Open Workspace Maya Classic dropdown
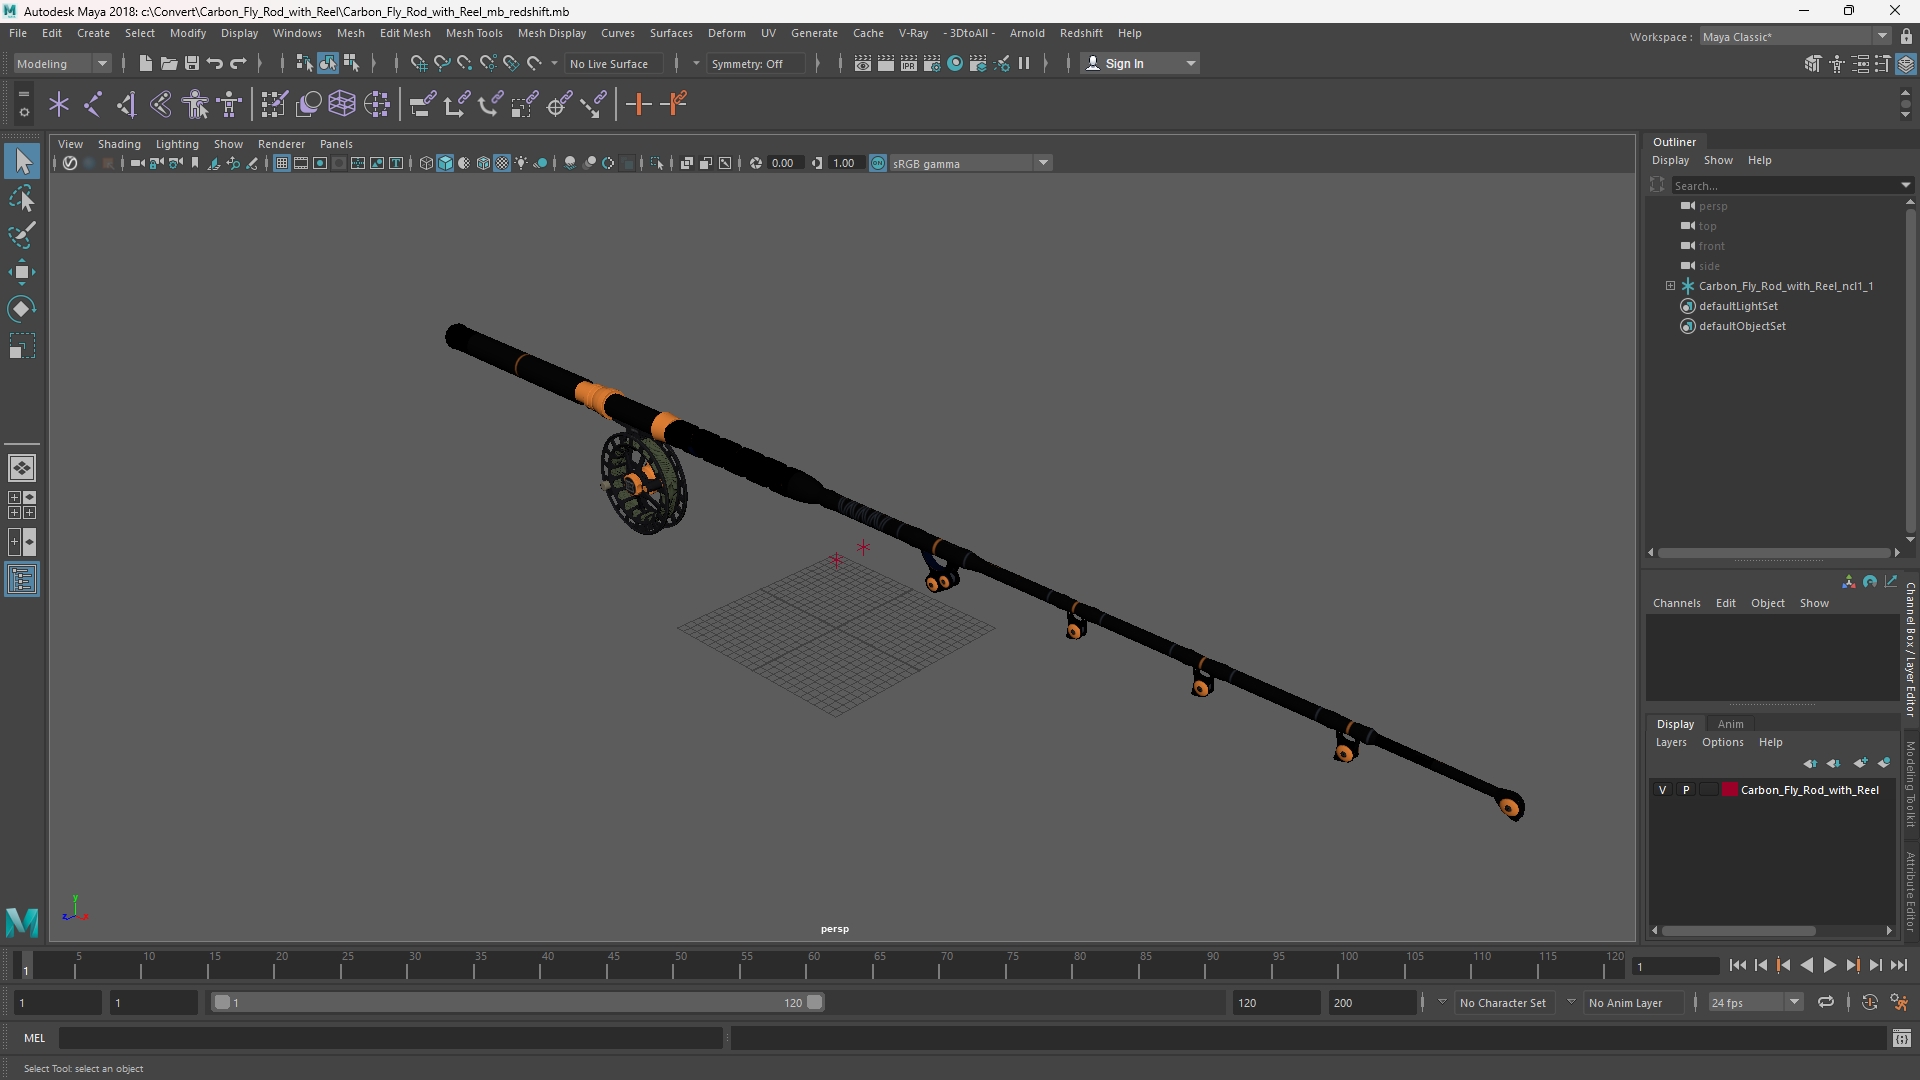 (1795, 36)
